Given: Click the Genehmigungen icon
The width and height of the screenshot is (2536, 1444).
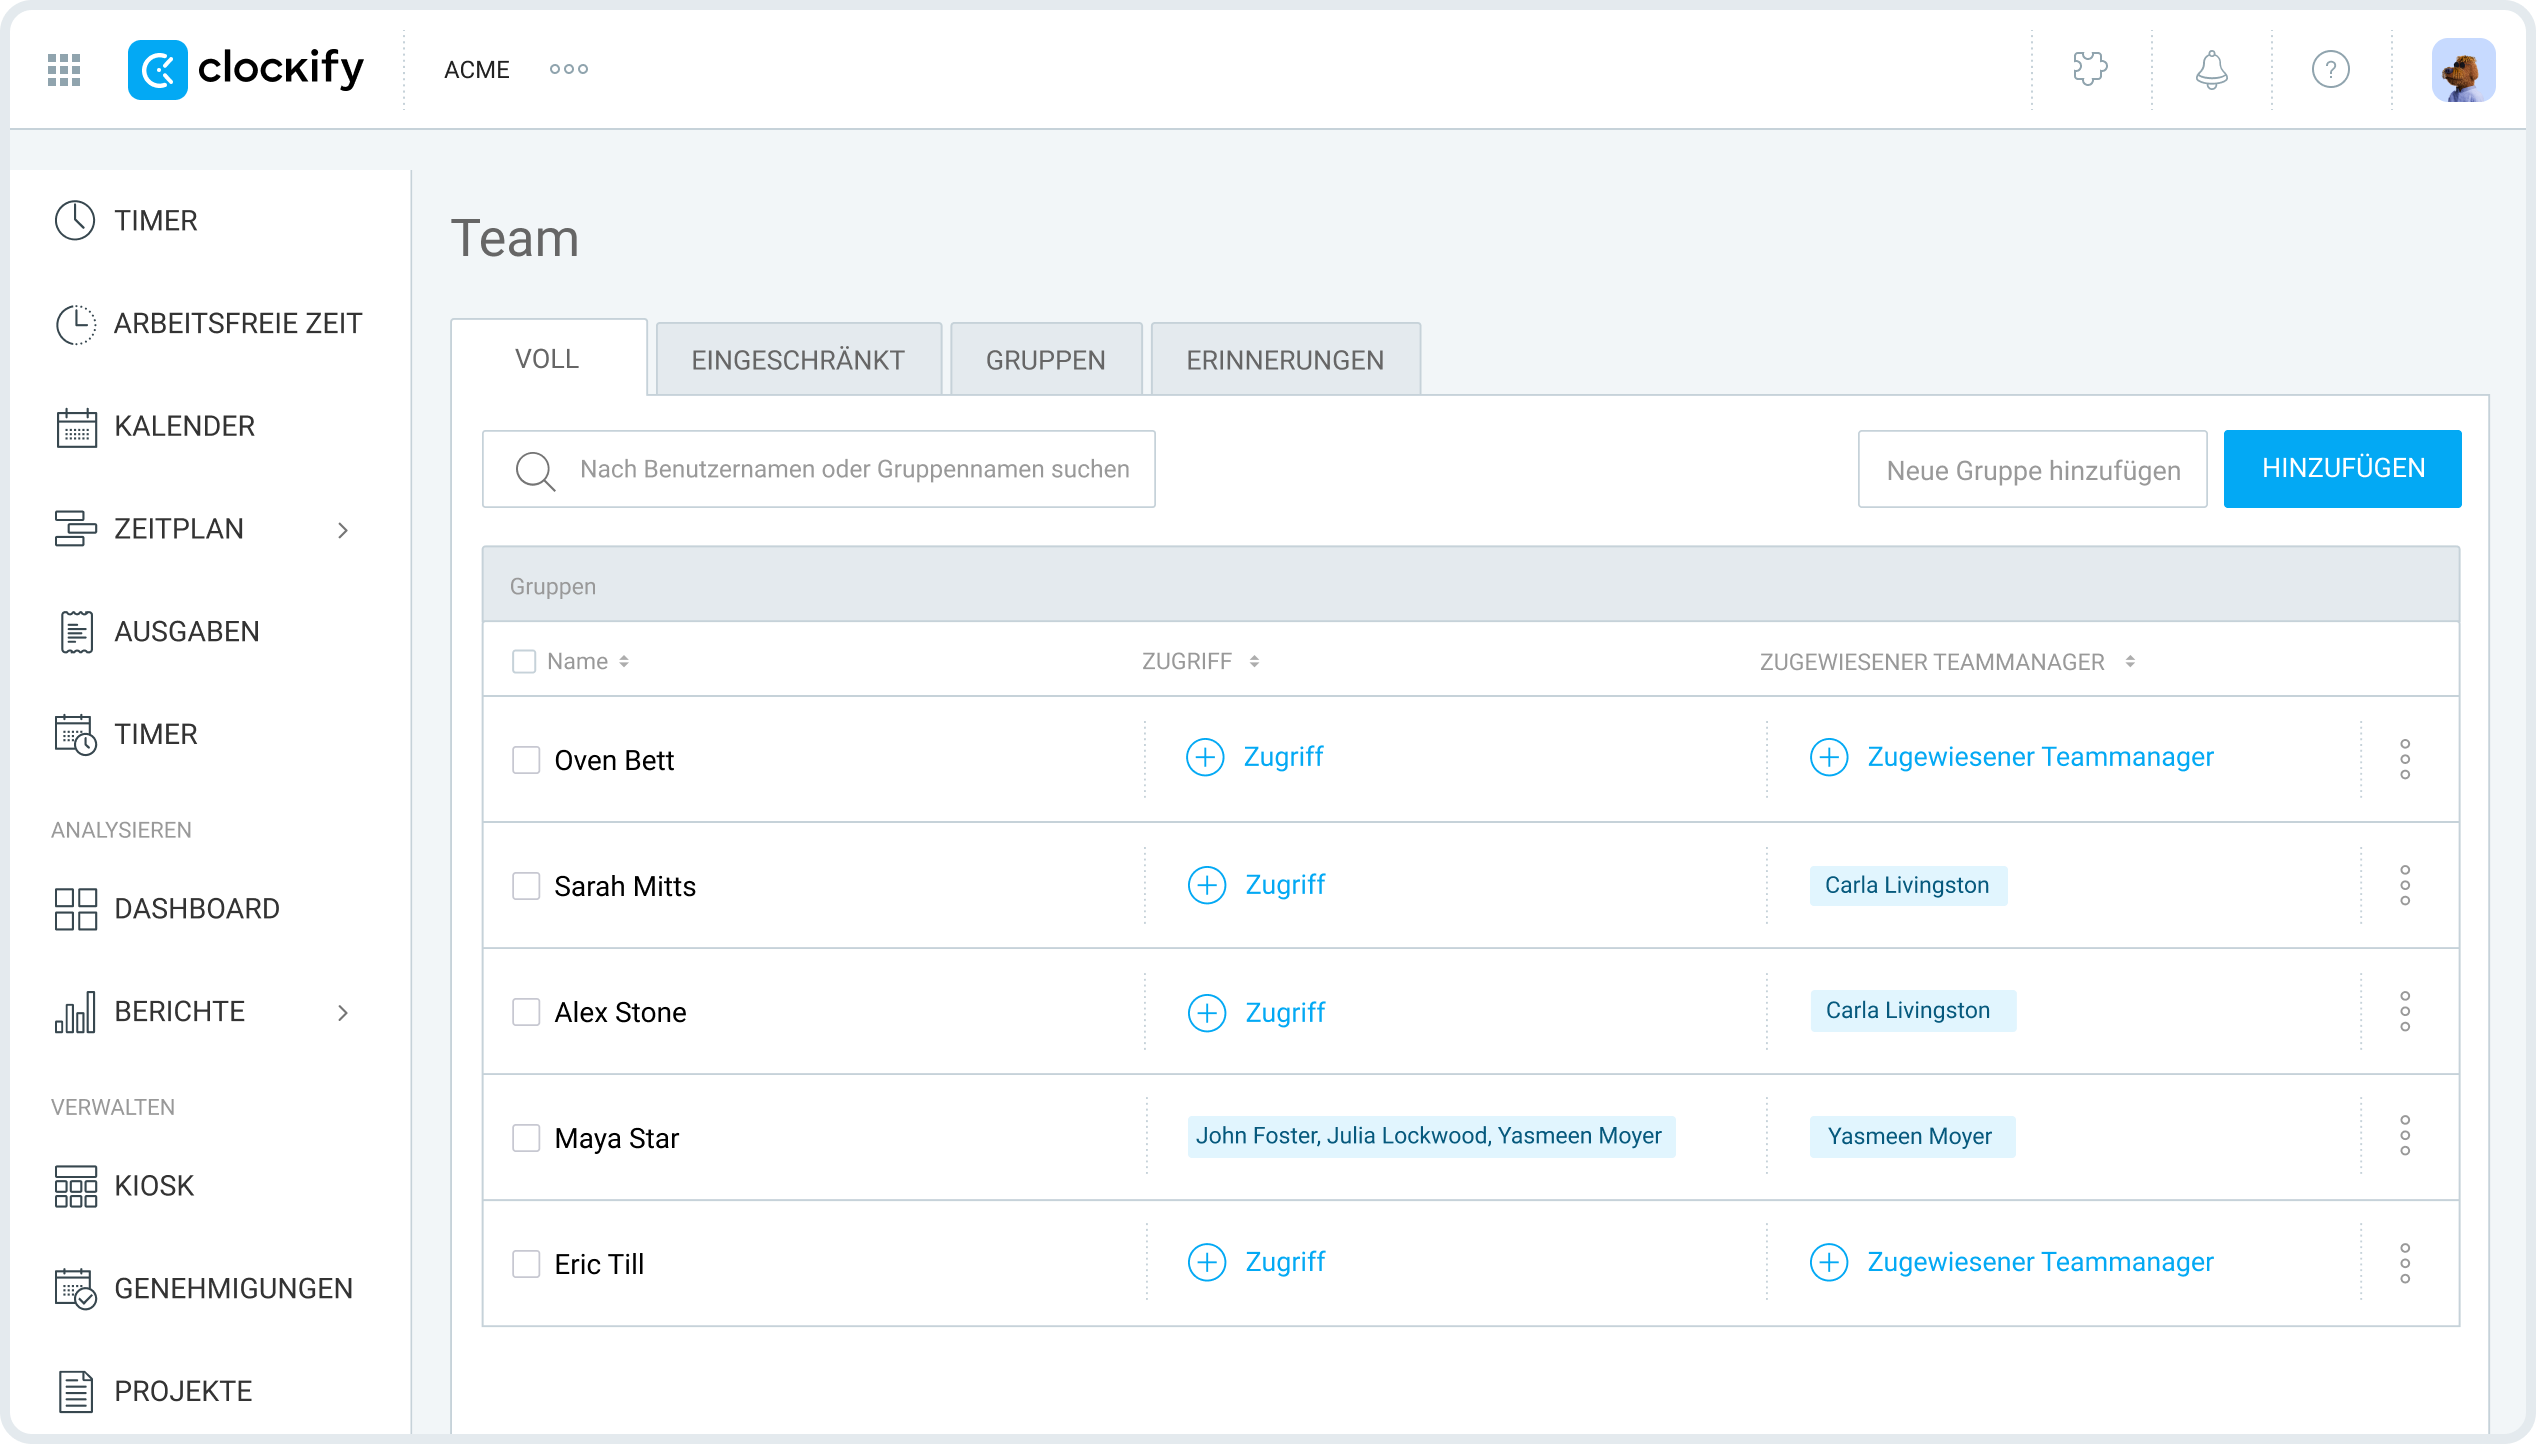Looking at the screenshot, I should coord(76,1288).
